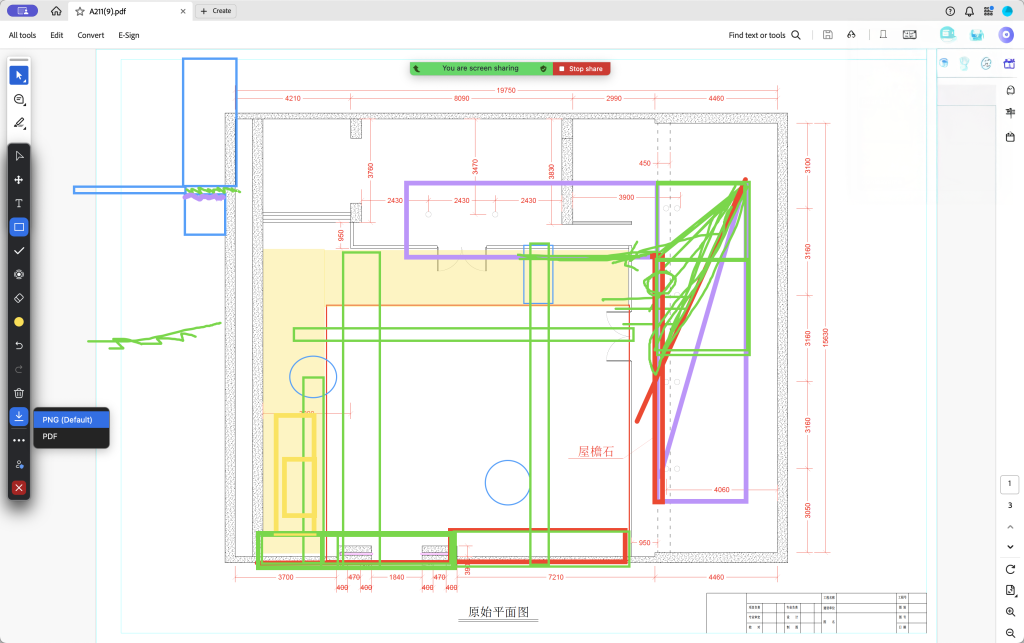Image resolution: width=1024 pixels, height=643 pixels.
Task: Select the rectangle shape annotation tool
Action: (19, 227)
